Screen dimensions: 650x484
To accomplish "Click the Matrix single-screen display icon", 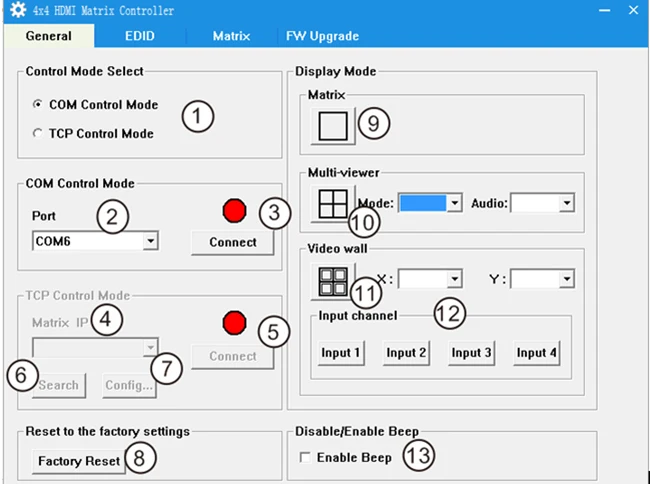I will pyautogui.click(x=333, y=126).
